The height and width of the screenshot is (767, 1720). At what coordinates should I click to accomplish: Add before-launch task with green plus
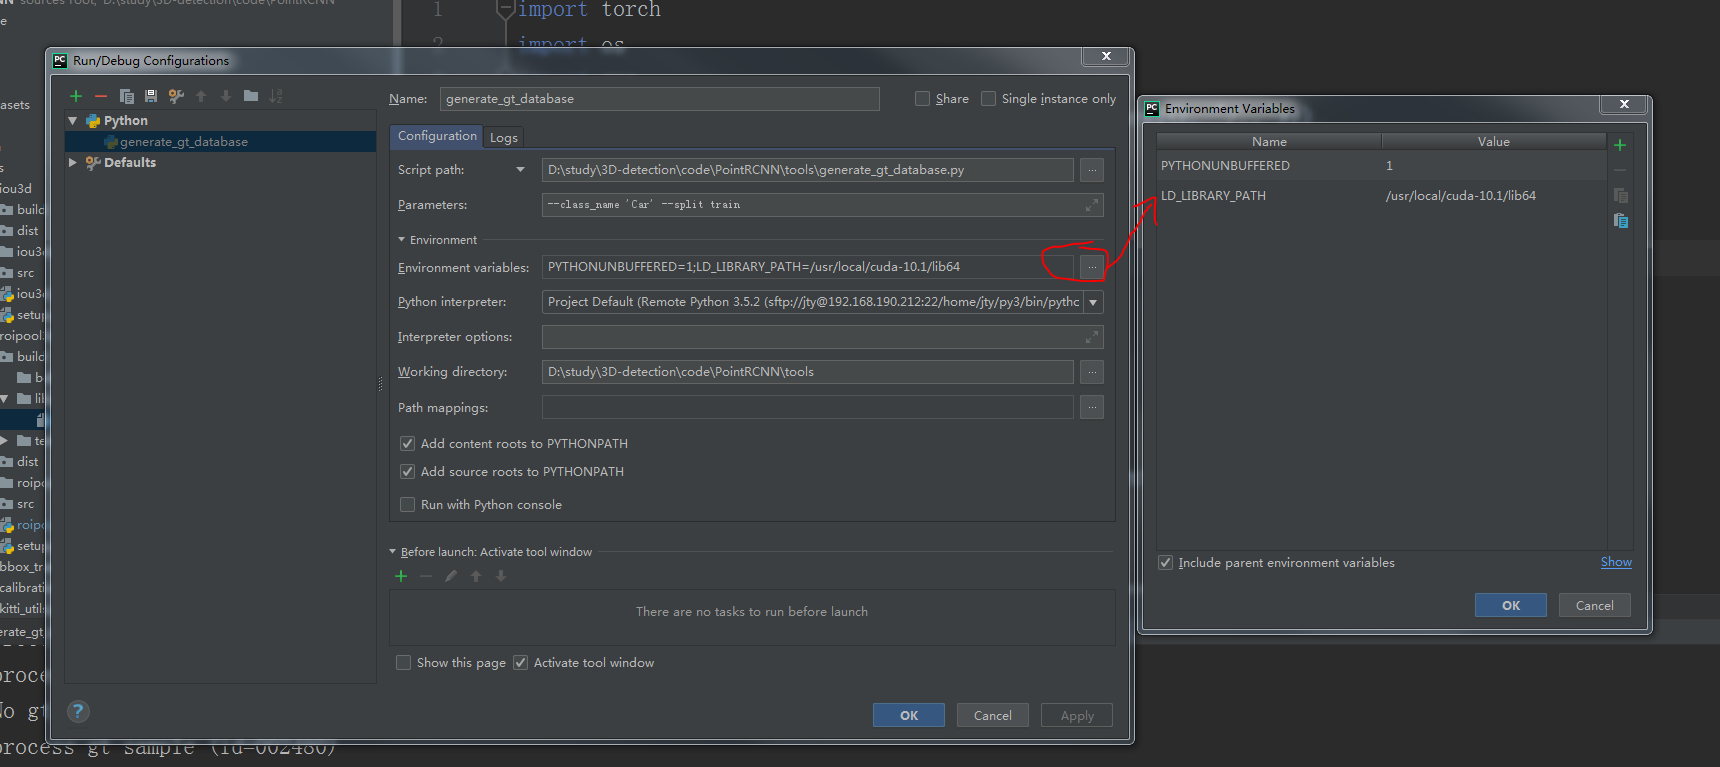coord(401,576)
